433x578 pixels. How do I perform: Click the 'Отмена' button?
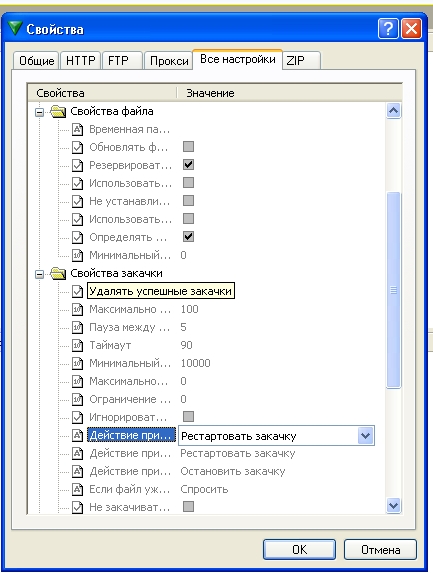(380, 550)
